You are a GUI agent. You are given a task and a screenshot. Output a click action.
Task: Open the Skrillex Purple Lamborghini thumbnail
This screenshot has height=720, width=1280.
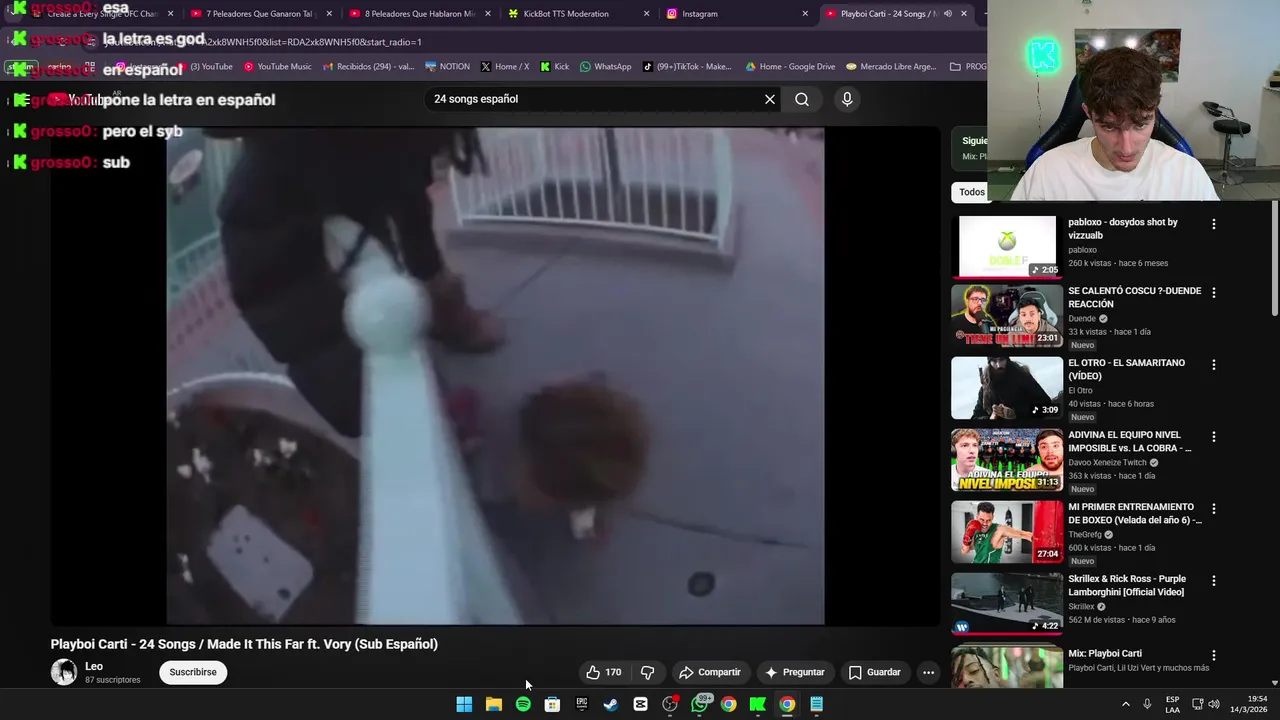pos(1007,604)
